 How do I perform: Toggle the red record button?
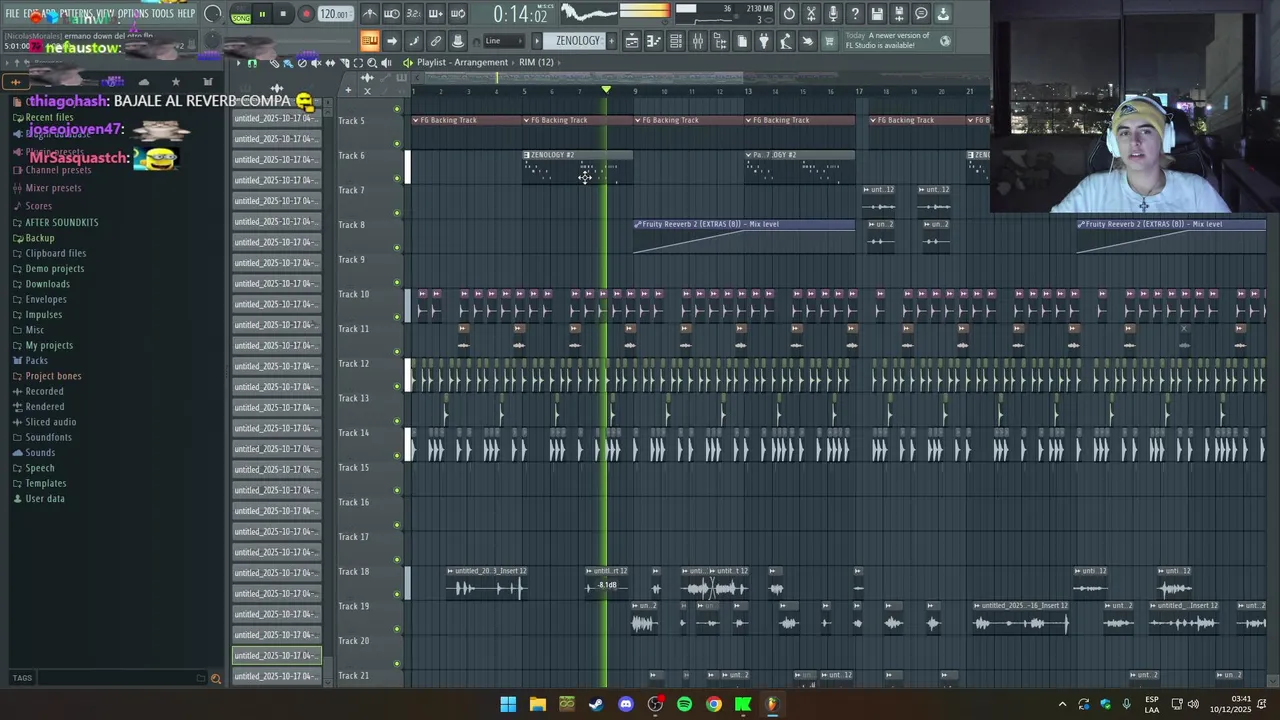click(306, 14)
